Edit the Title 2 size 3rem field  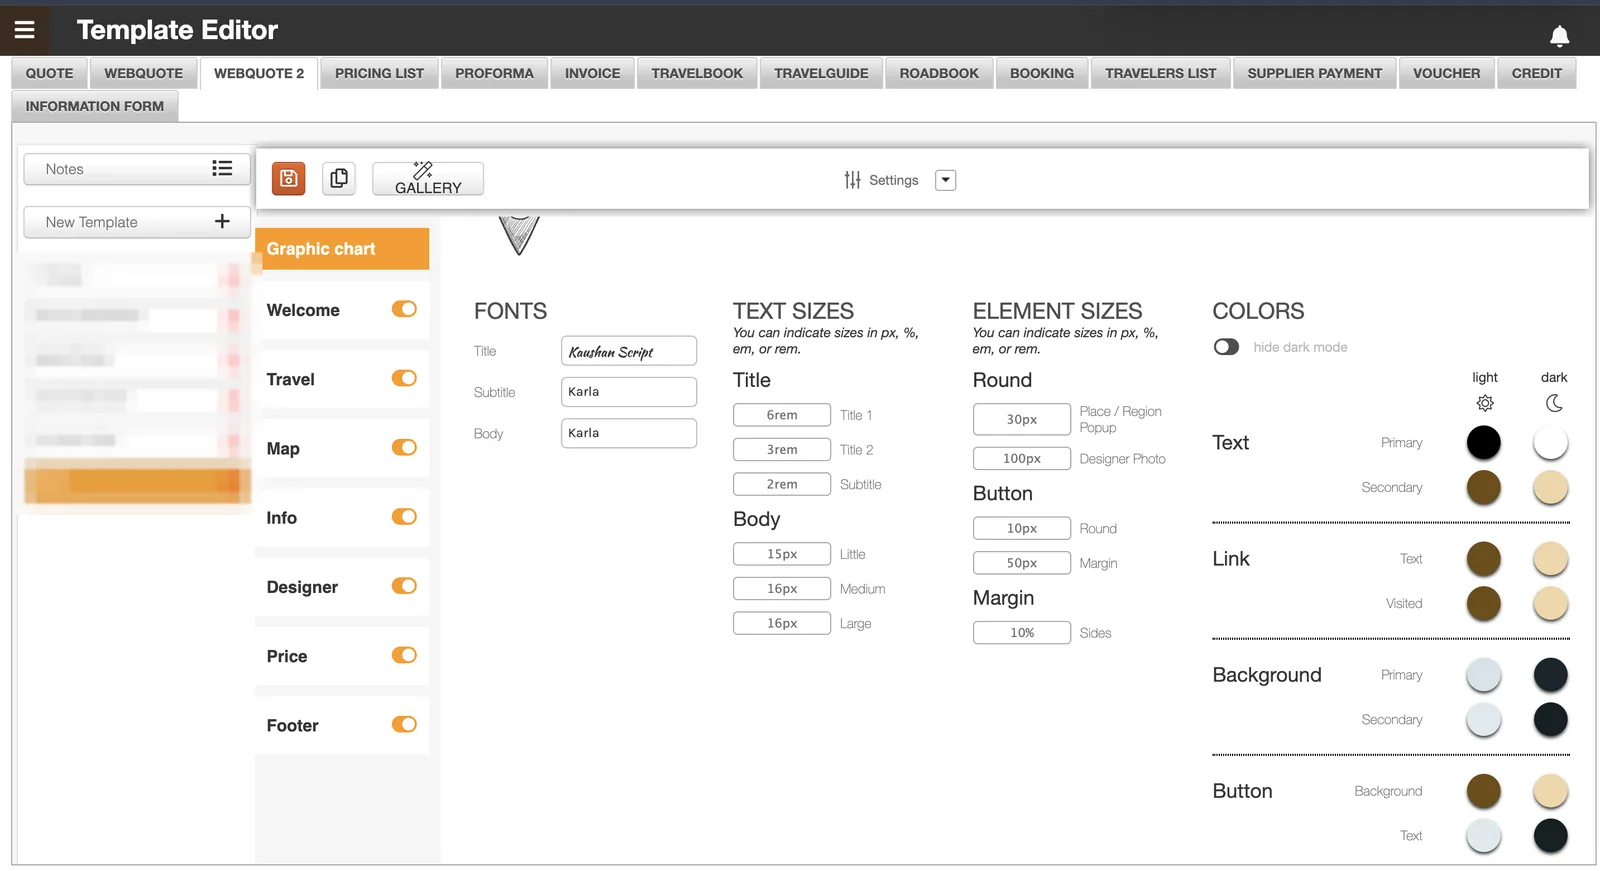pos(782,450)
